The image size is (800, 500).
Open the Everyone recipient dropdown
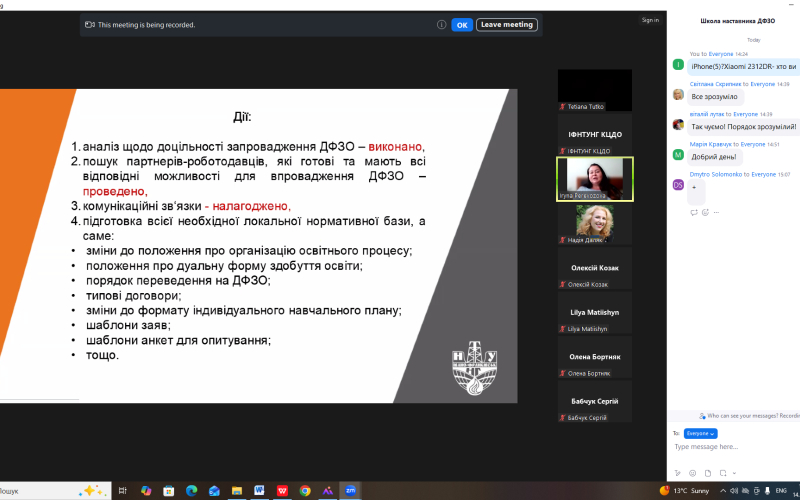click(x=701, y=433)
